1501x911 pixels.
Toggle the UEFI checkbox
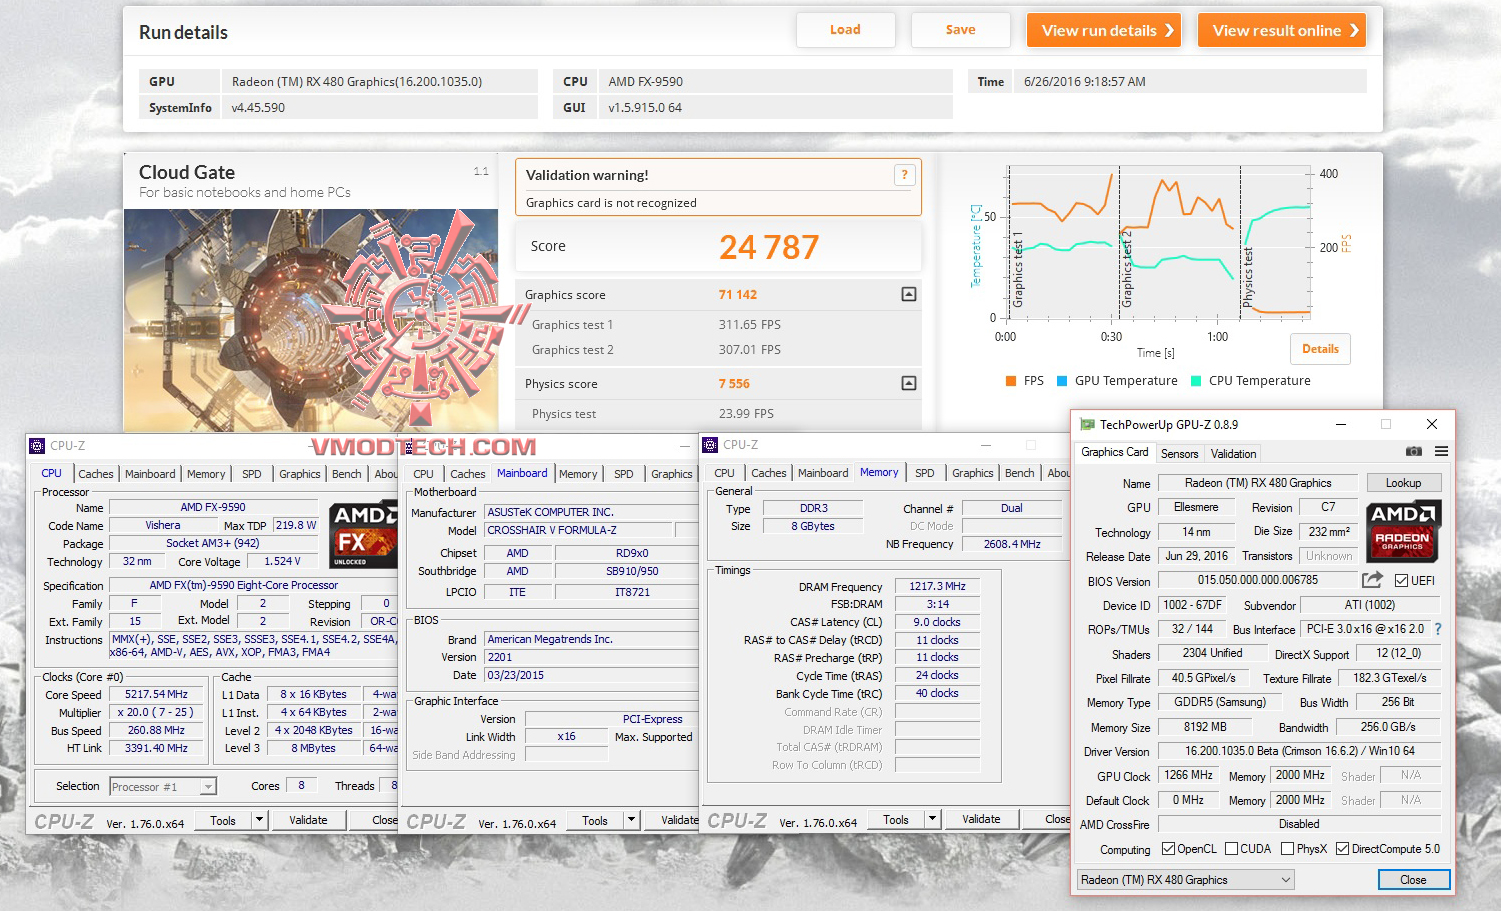pos(1401,580)
